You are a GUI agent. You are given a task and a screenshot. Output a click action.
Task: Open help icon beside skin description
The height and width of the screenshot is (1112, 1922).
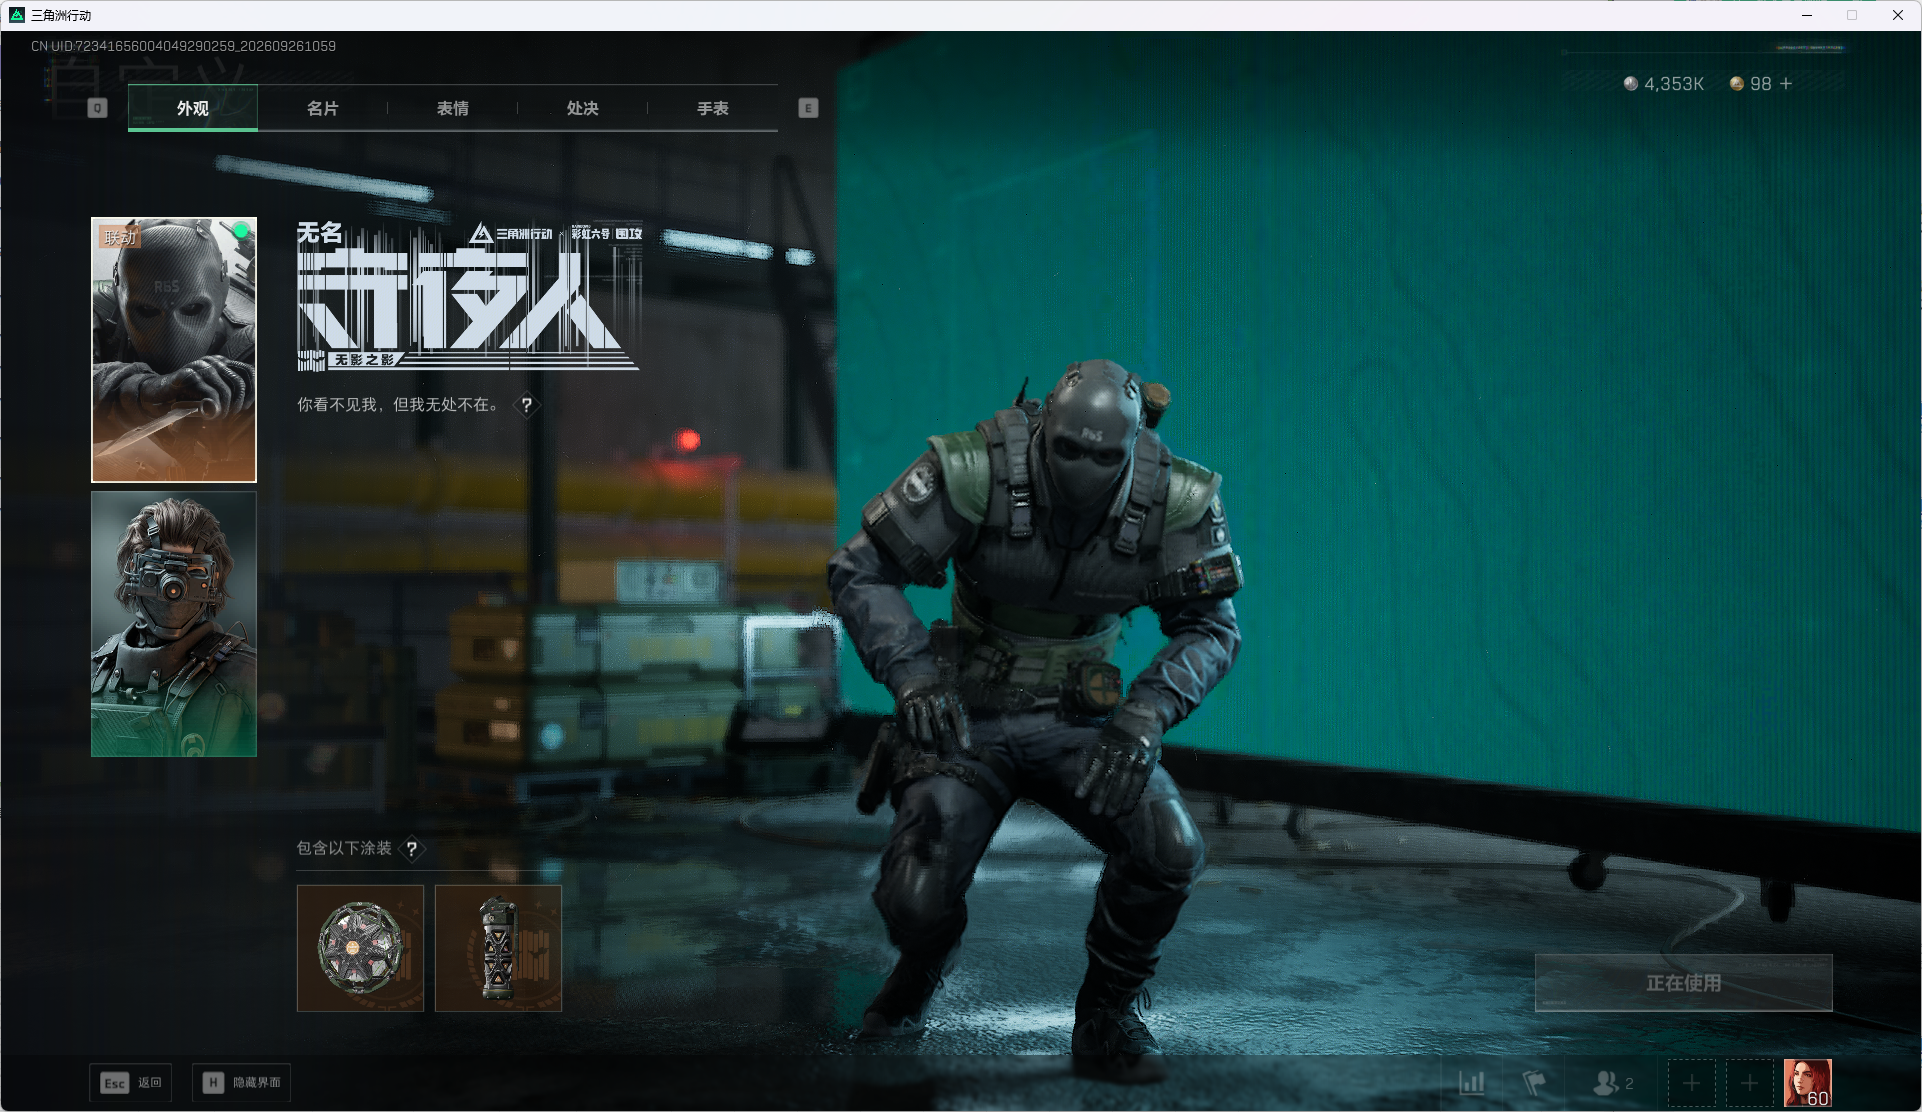[526, 405]
